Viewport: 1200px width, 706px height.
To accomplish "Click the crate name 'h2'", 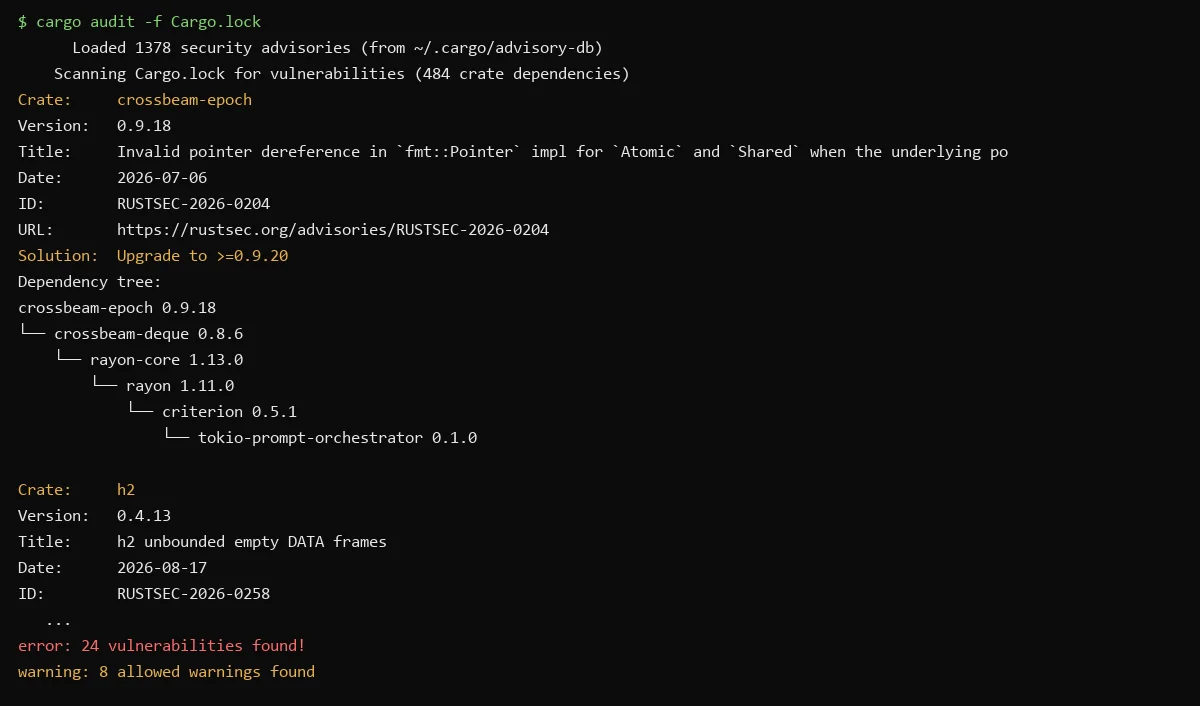I will (126, 490).
